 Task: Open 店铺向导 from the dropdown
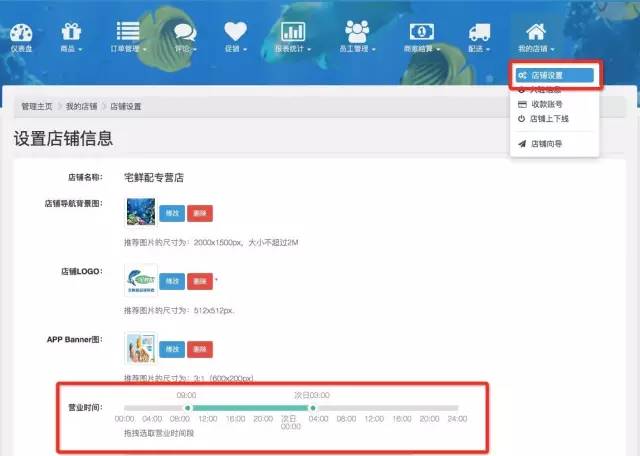pos(547,144)
